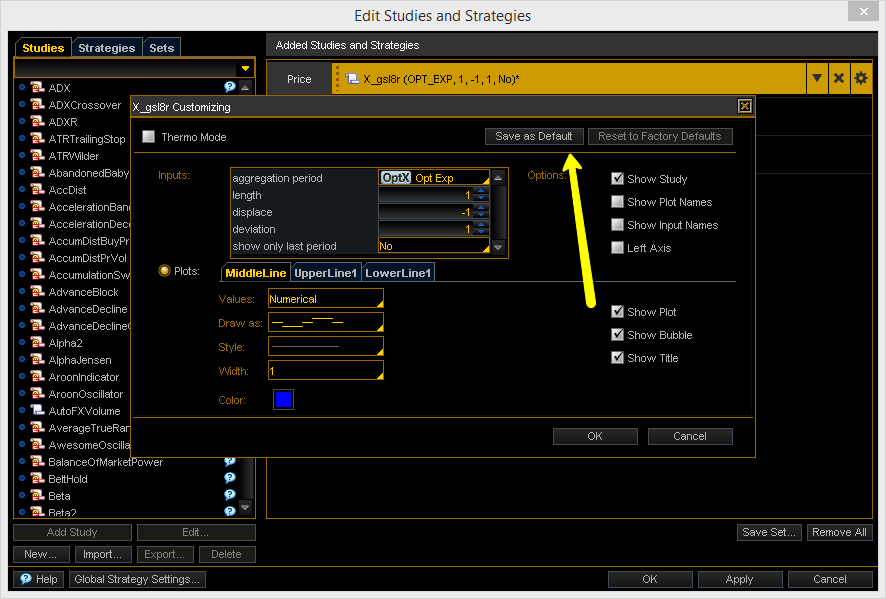Click the AdvanceBlock study icon
Image resolution: width=886 pixels, height=599 pixels.
pyautogui.click(x=37, y=292)
